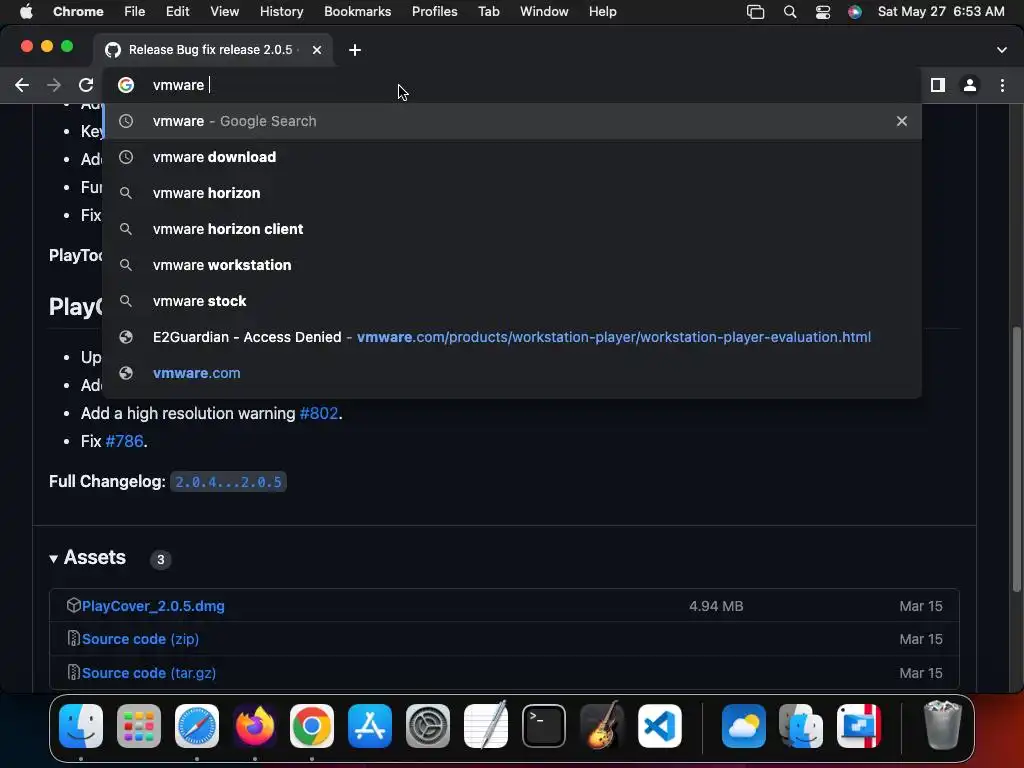The width and height of the screenshot is (1024, 768).
Task: Open Migration Assistant icon in Dock
Action: pos(801,726)
